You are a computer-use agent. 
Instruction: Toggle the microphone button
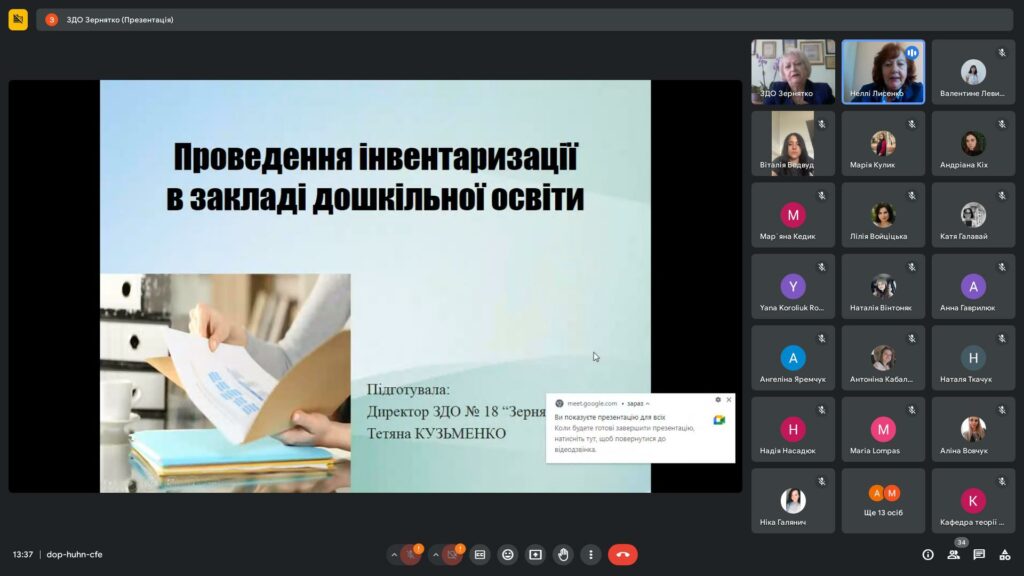point(410,554)
